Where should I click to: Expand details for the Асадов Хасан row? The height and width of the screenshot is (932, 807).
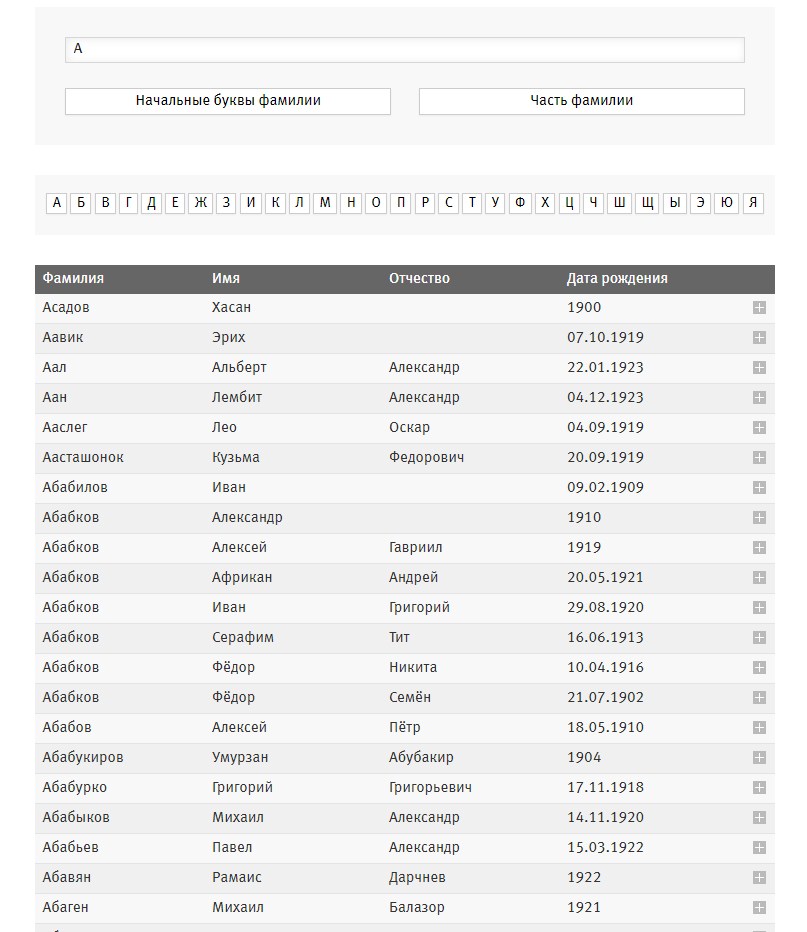[x=759, y=307]
